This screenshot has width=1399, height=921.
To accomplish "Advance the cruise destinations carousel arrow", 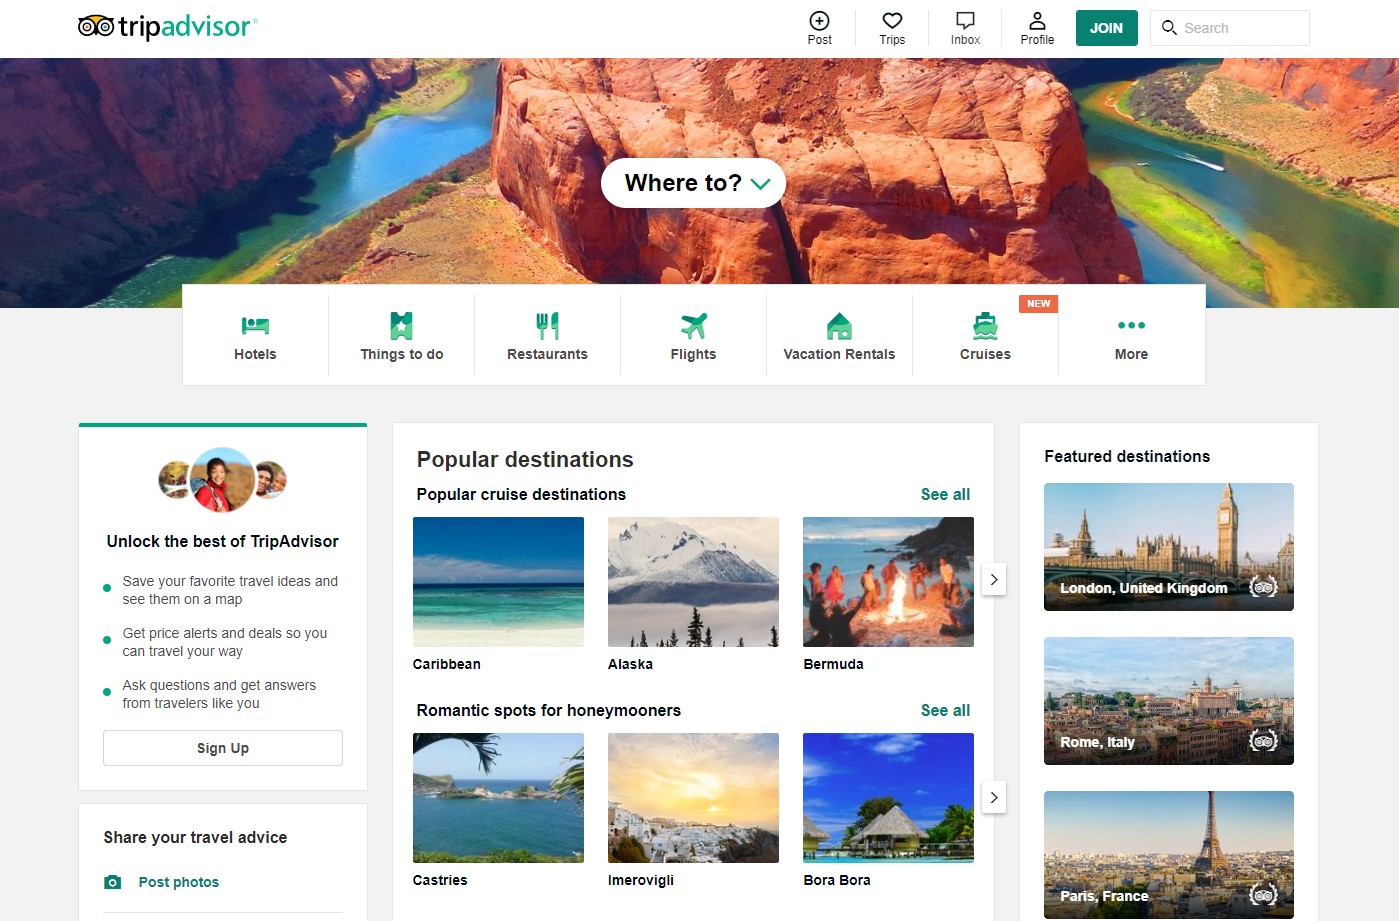I will [x=994, y=579].
